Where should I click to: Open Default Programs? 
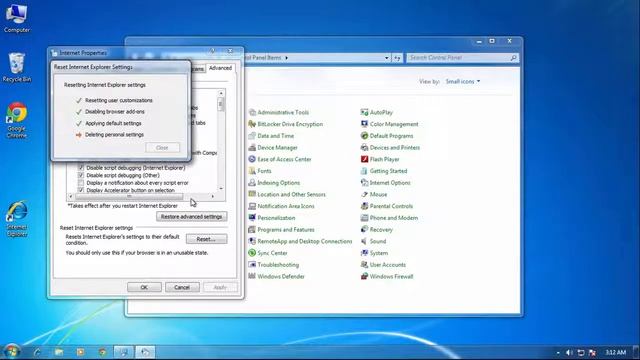(387, 136)
